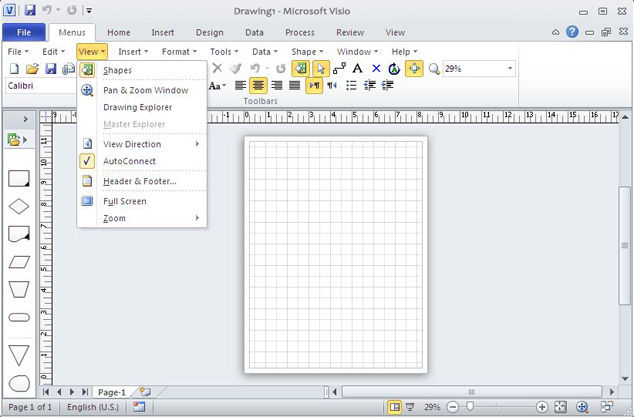The height and width of the screenshot is (417, 634).
Task: Choose Shapes from the View menu
Action: coord(142,70)
